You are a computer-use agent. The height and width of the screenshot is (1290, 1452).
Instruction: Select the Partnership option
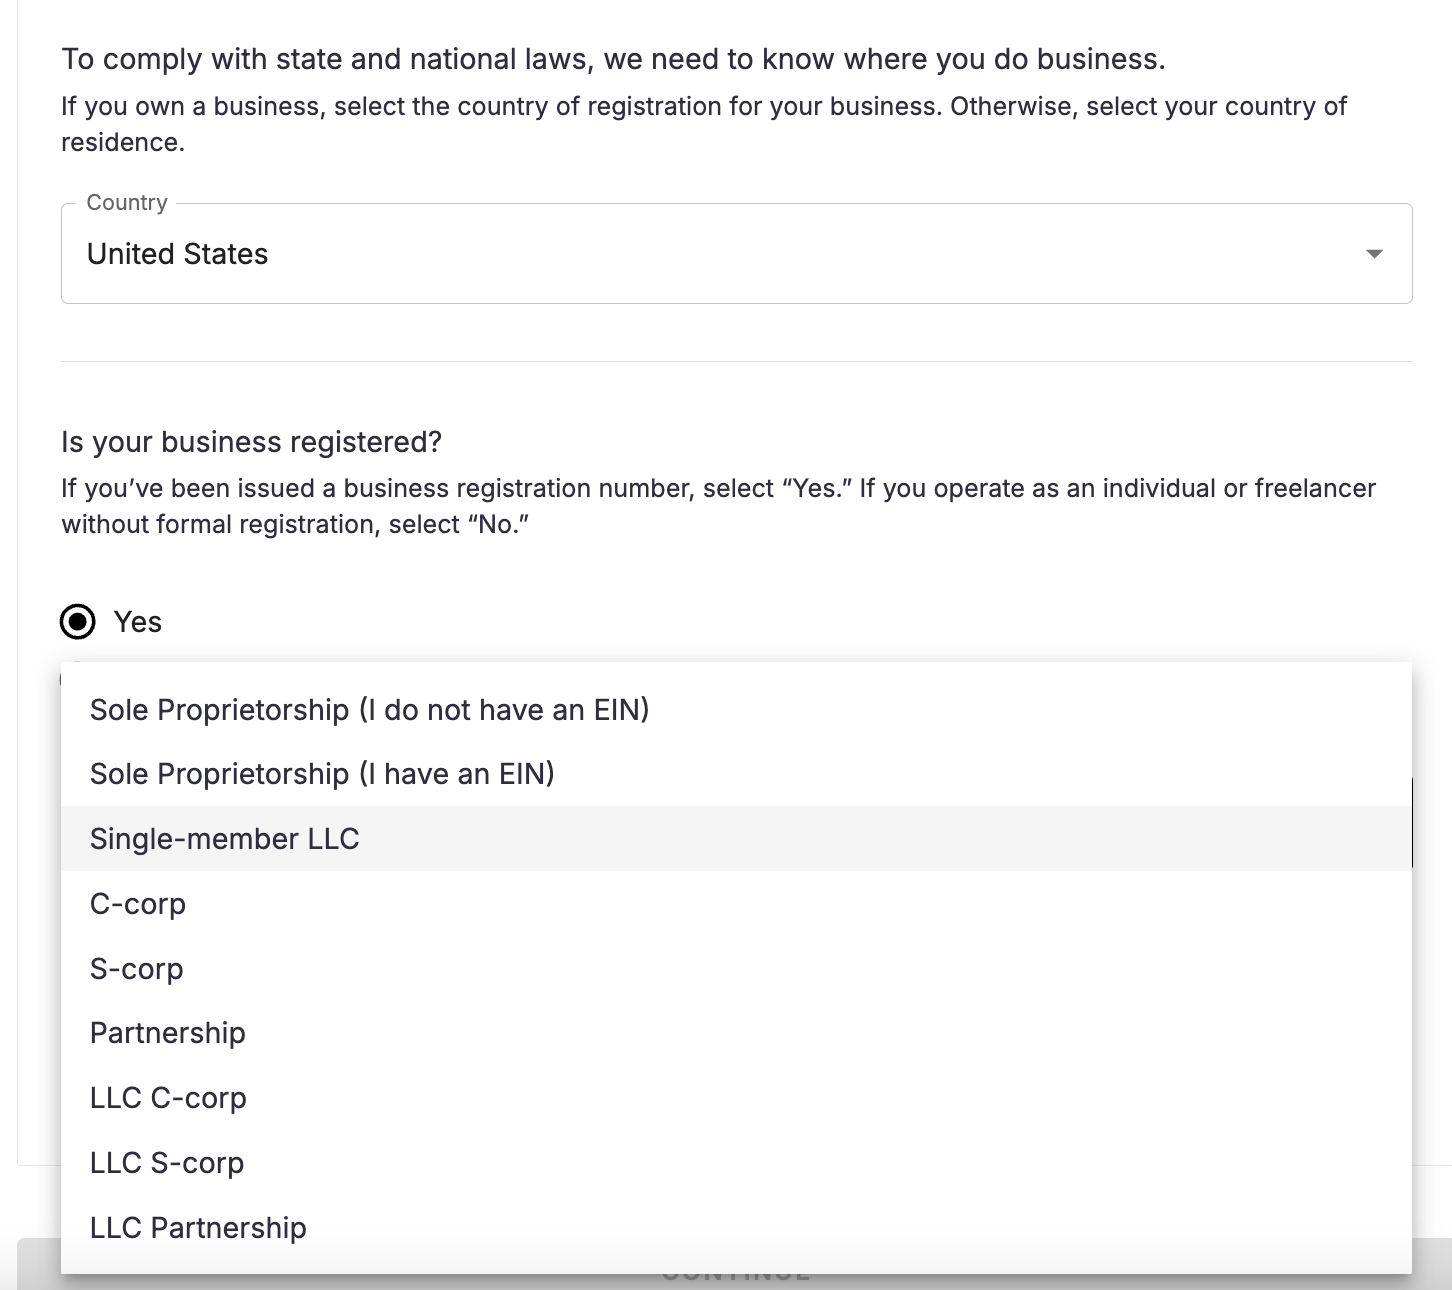point(168,1033)
